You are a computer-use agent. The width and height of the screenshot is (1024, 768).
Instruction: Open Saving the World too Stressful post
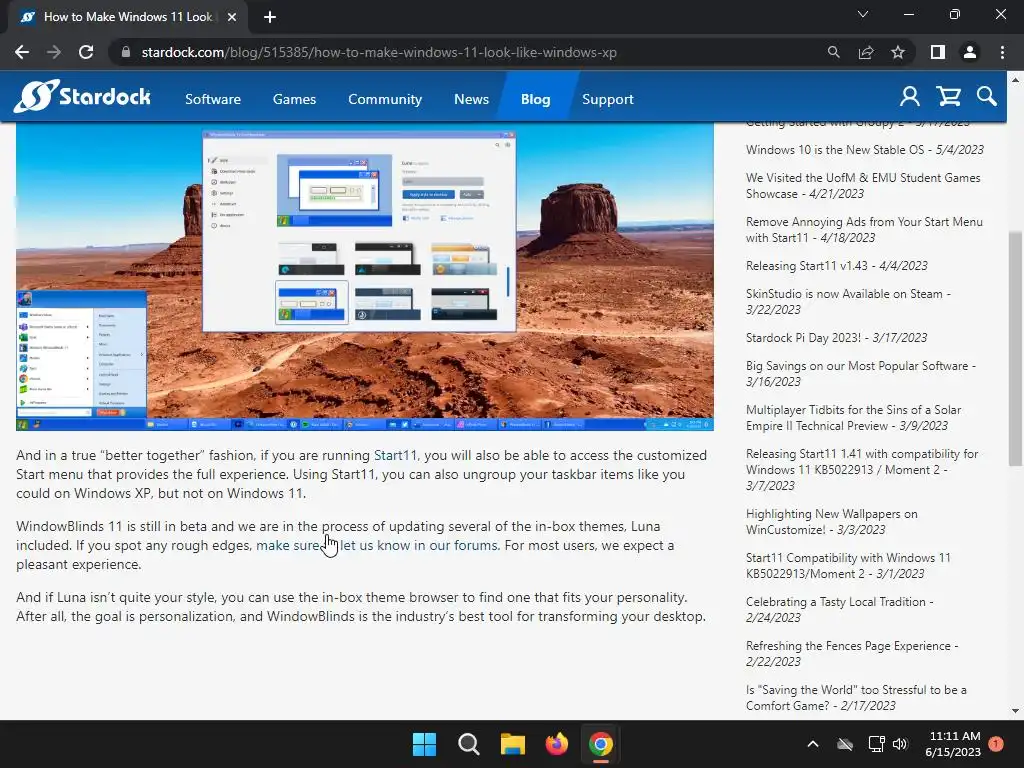pyautogui.click(x=856, y=697)
